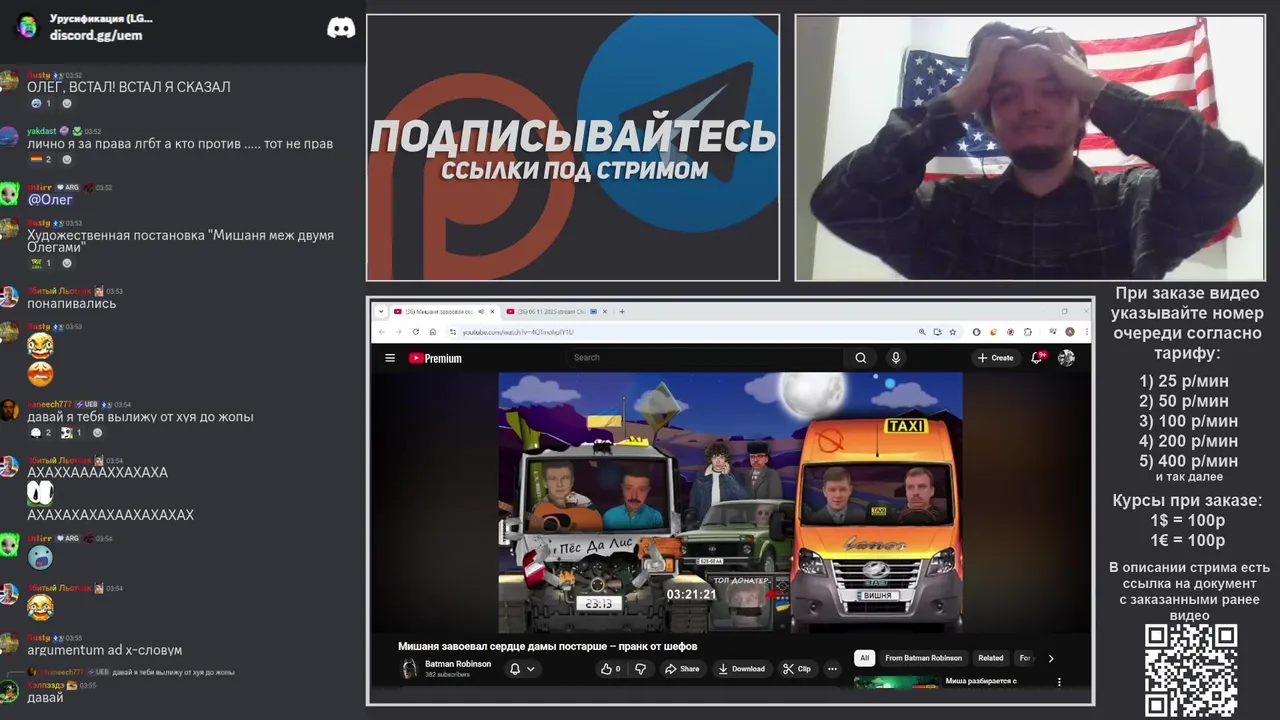Open a new browser tab
This screenshot has height=720, width=1280.
tap(622, 311)
